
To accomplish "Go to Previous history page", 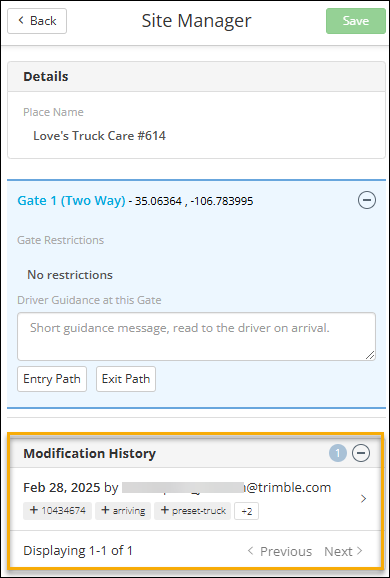I will click(x=279, y=551).
